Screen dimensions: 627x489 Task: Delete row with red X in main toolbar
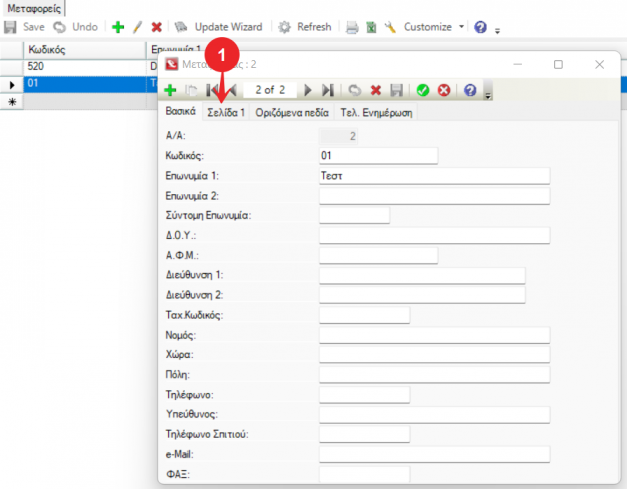(x=156, y=27)
